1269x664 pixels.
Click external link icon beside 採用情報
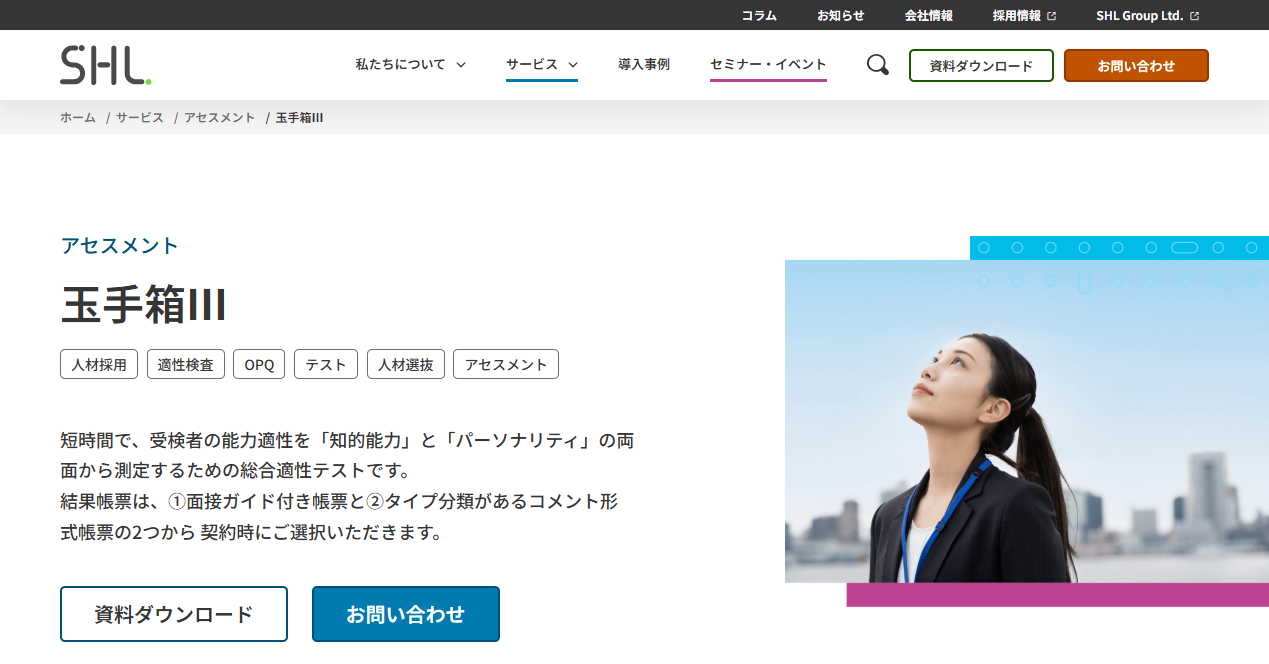tap(1051, 16)
